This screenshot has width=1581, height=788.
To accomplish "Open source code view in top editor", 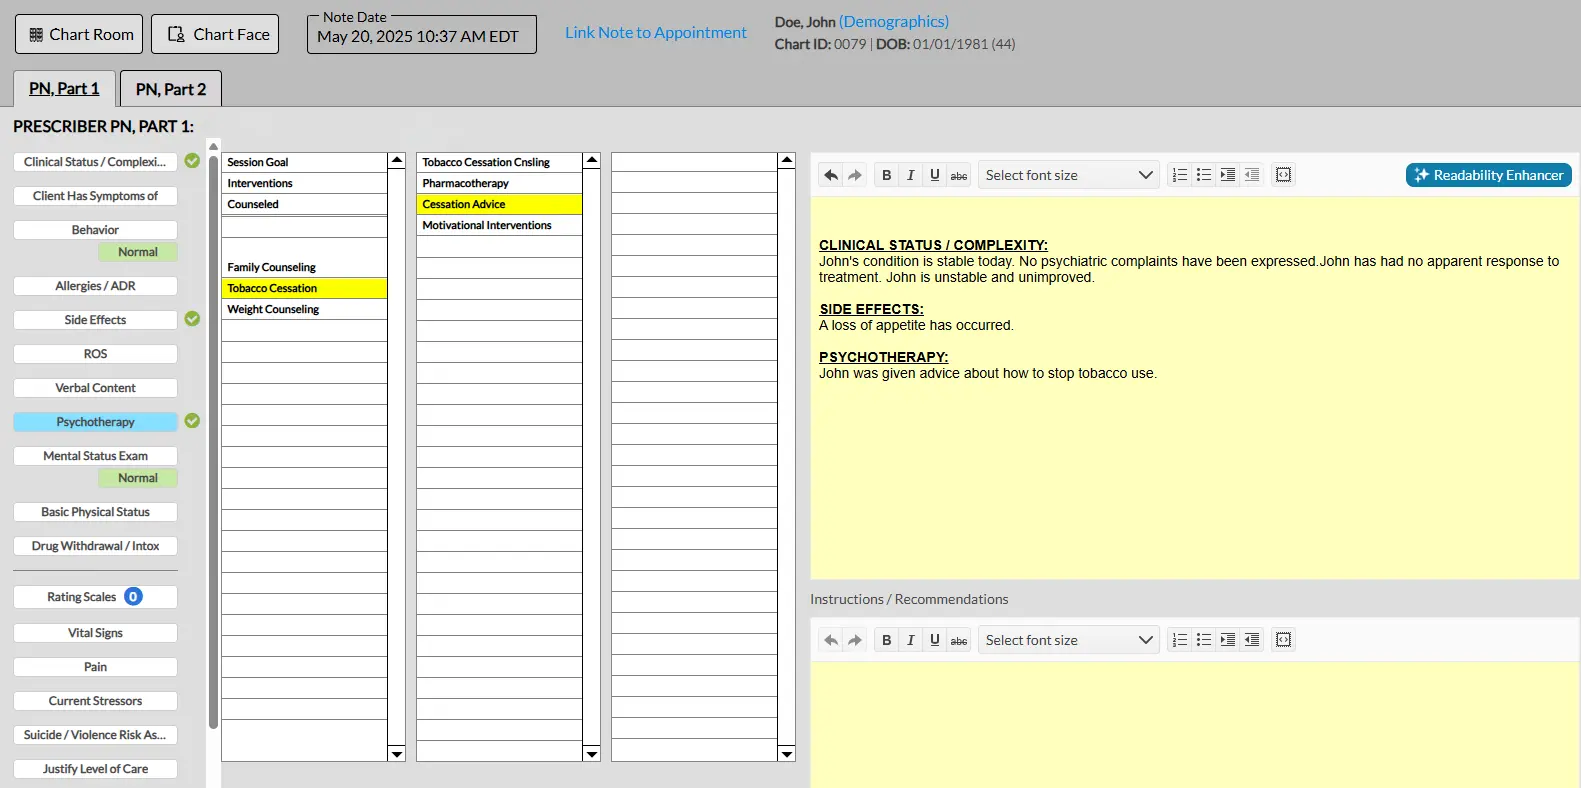I will pyautogui.click(x=1284, y=175).
